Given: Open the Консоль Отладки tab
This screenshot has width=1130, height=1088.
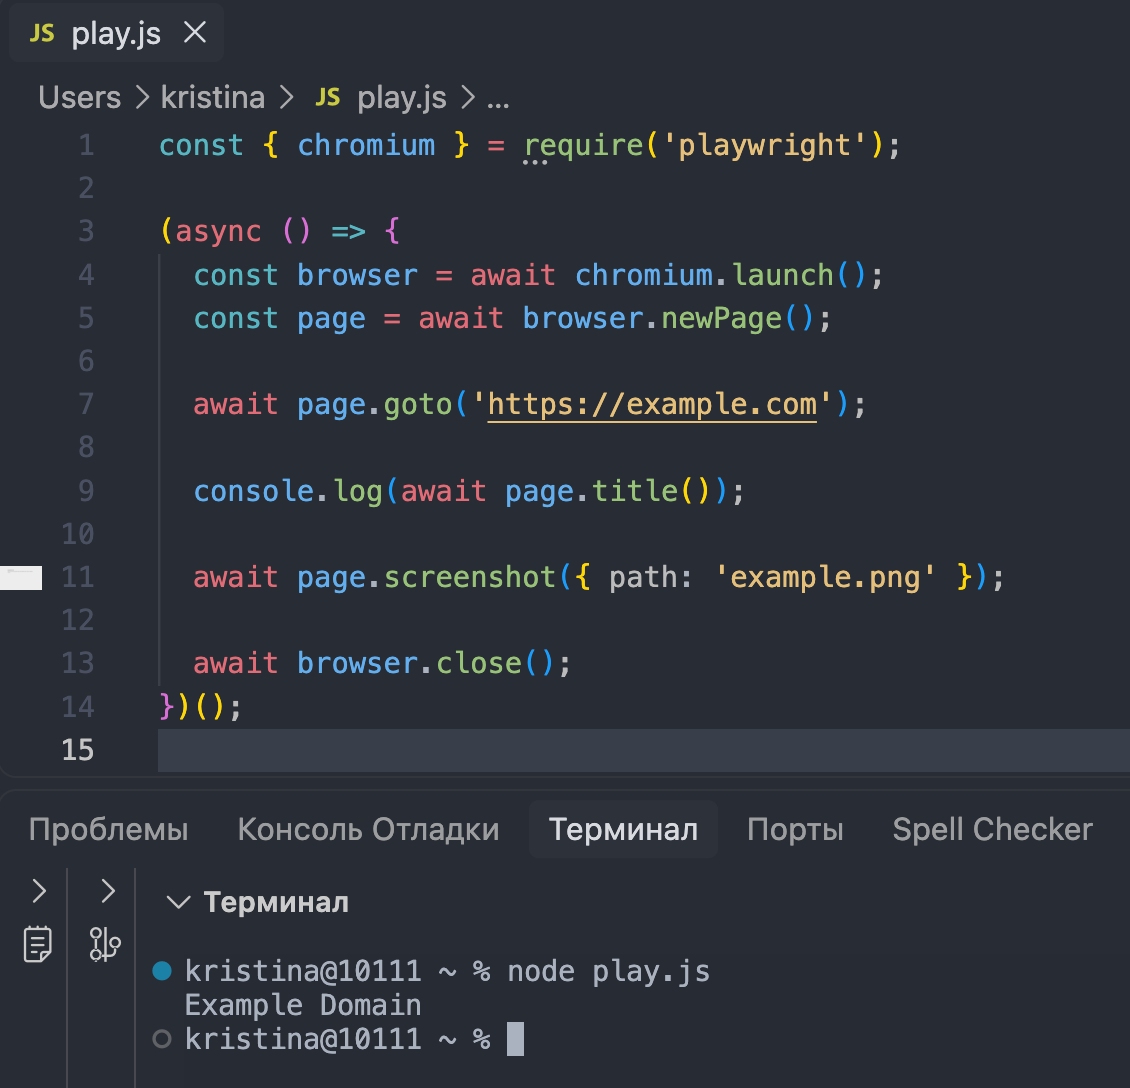Looking at the screenshot, I should pyautogui.click(x=368, y=829).
